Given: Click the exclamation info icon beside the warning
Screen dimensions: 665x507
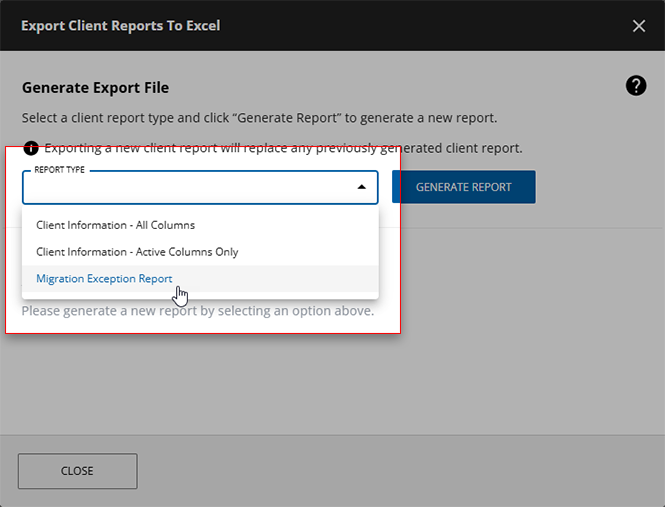Looking at the screenshot, I should tap(31, 148).
